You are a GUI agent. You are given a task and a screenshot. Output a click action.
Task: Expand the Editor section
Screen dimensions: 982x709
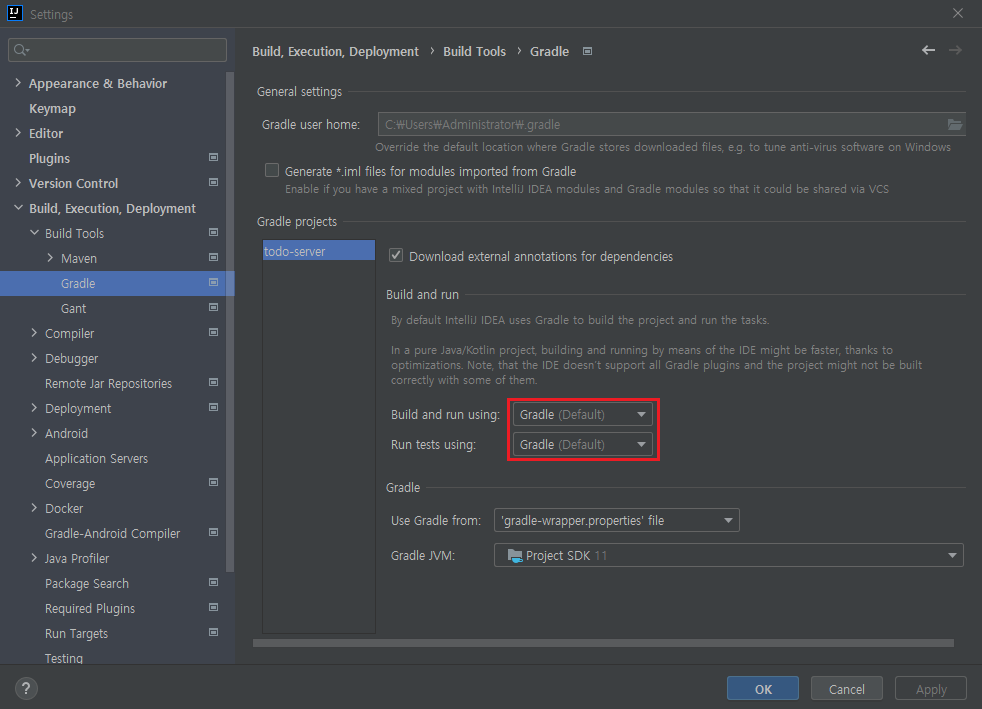point(18,133)
